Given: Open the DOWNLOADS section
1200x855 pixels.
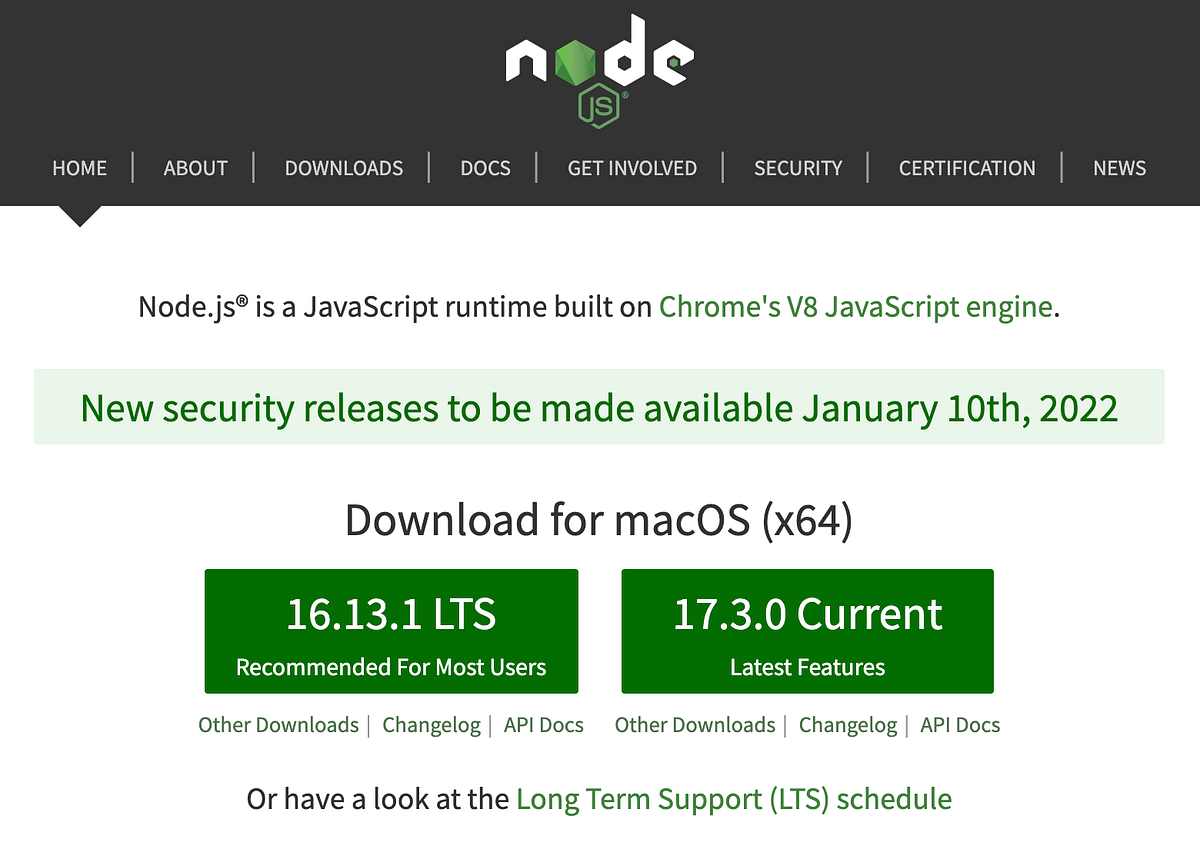Looking at the screenshot, I should (344, 168).
